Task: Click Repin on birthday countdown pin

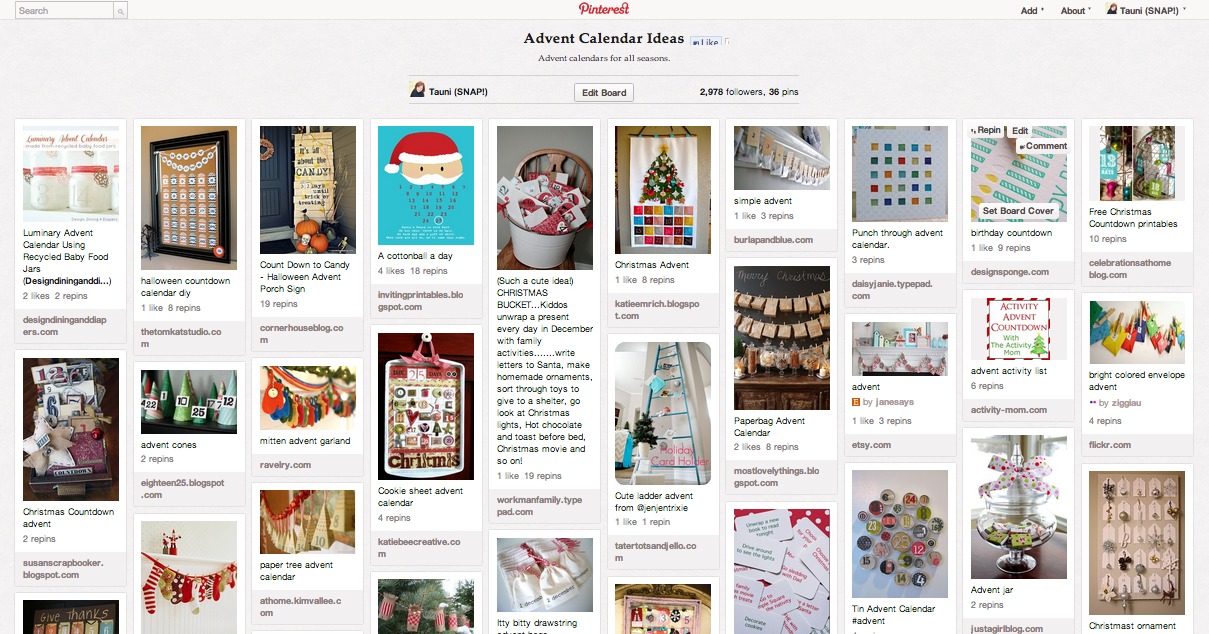Action: (x=987, y=131)
